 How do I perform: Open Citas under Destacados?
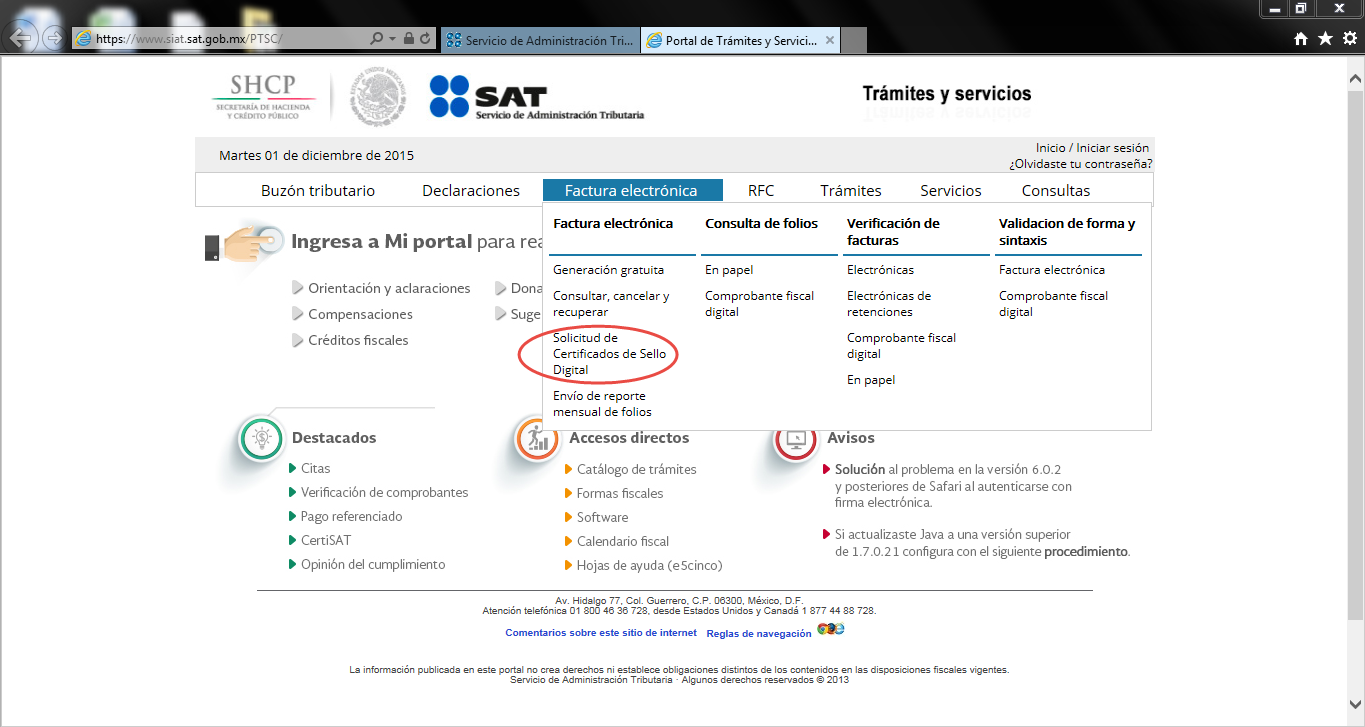pyautogui.click(x=315, y=468)
